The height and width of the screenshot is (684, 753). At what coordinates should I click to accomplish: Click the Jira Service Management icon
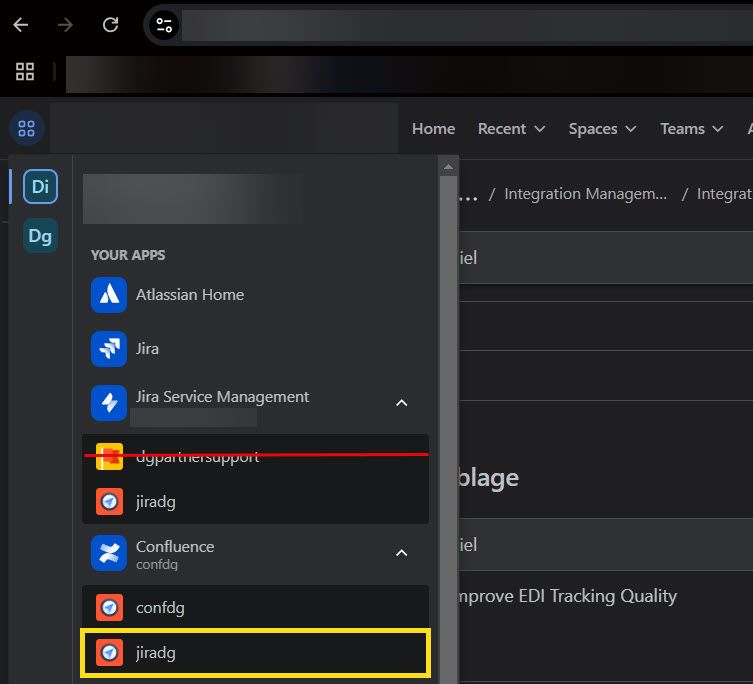(x=109, y=403)
